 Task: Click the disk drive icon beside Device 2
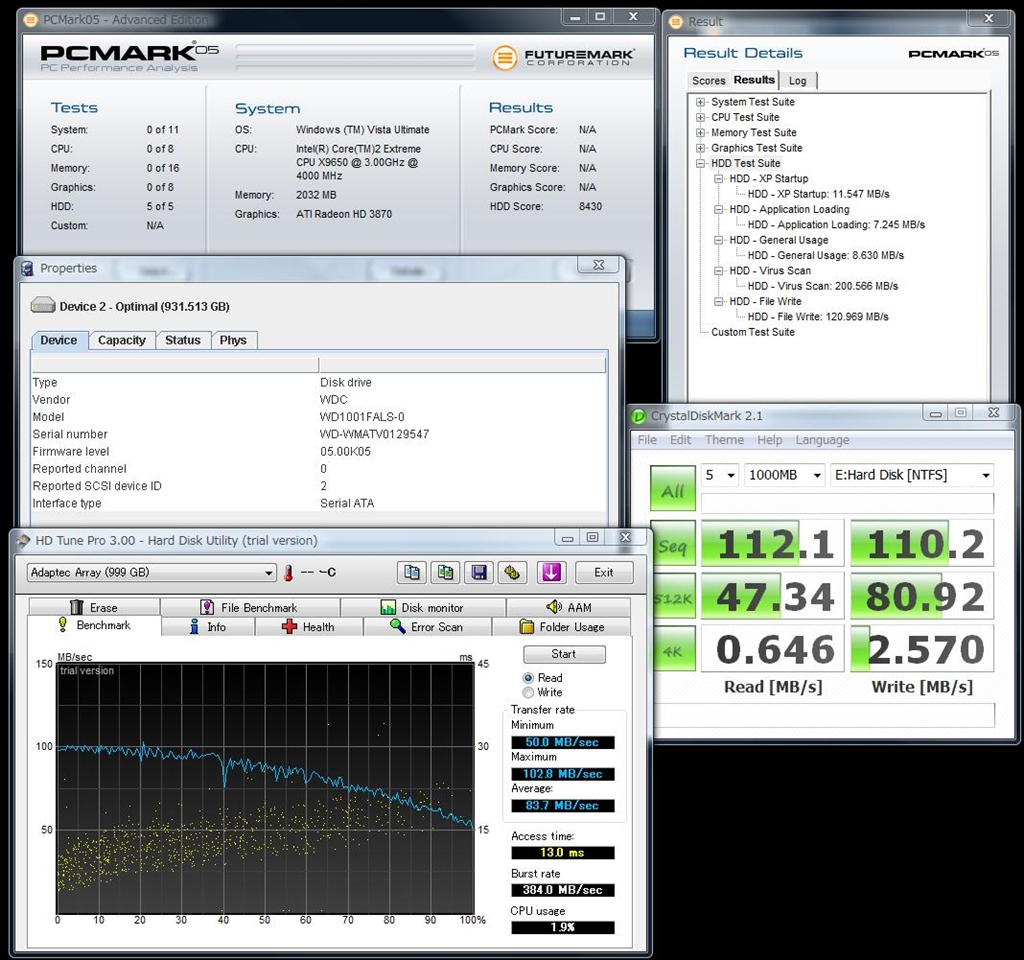[x=43, y=305]
